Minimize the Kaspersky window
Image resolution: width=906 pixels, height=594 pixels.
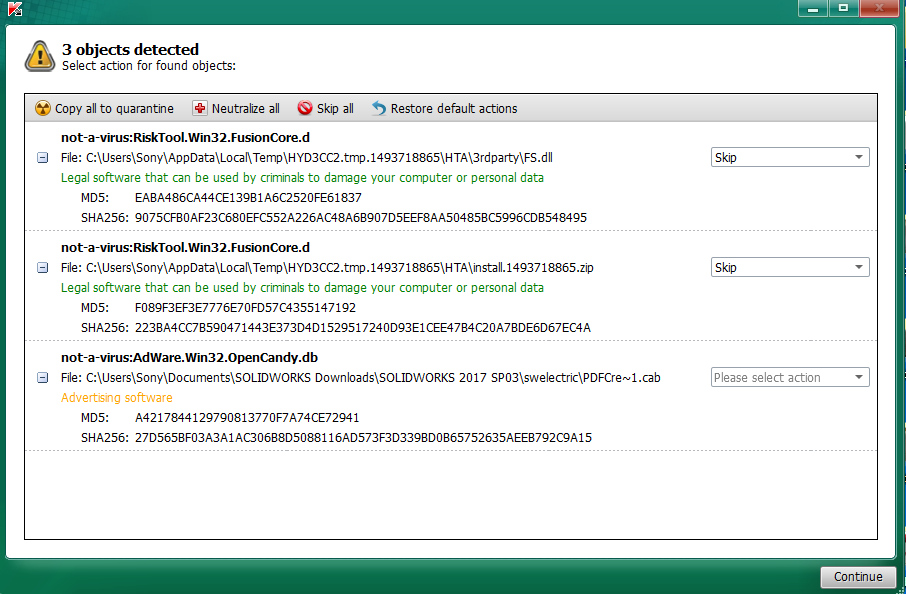coord(812,8)
